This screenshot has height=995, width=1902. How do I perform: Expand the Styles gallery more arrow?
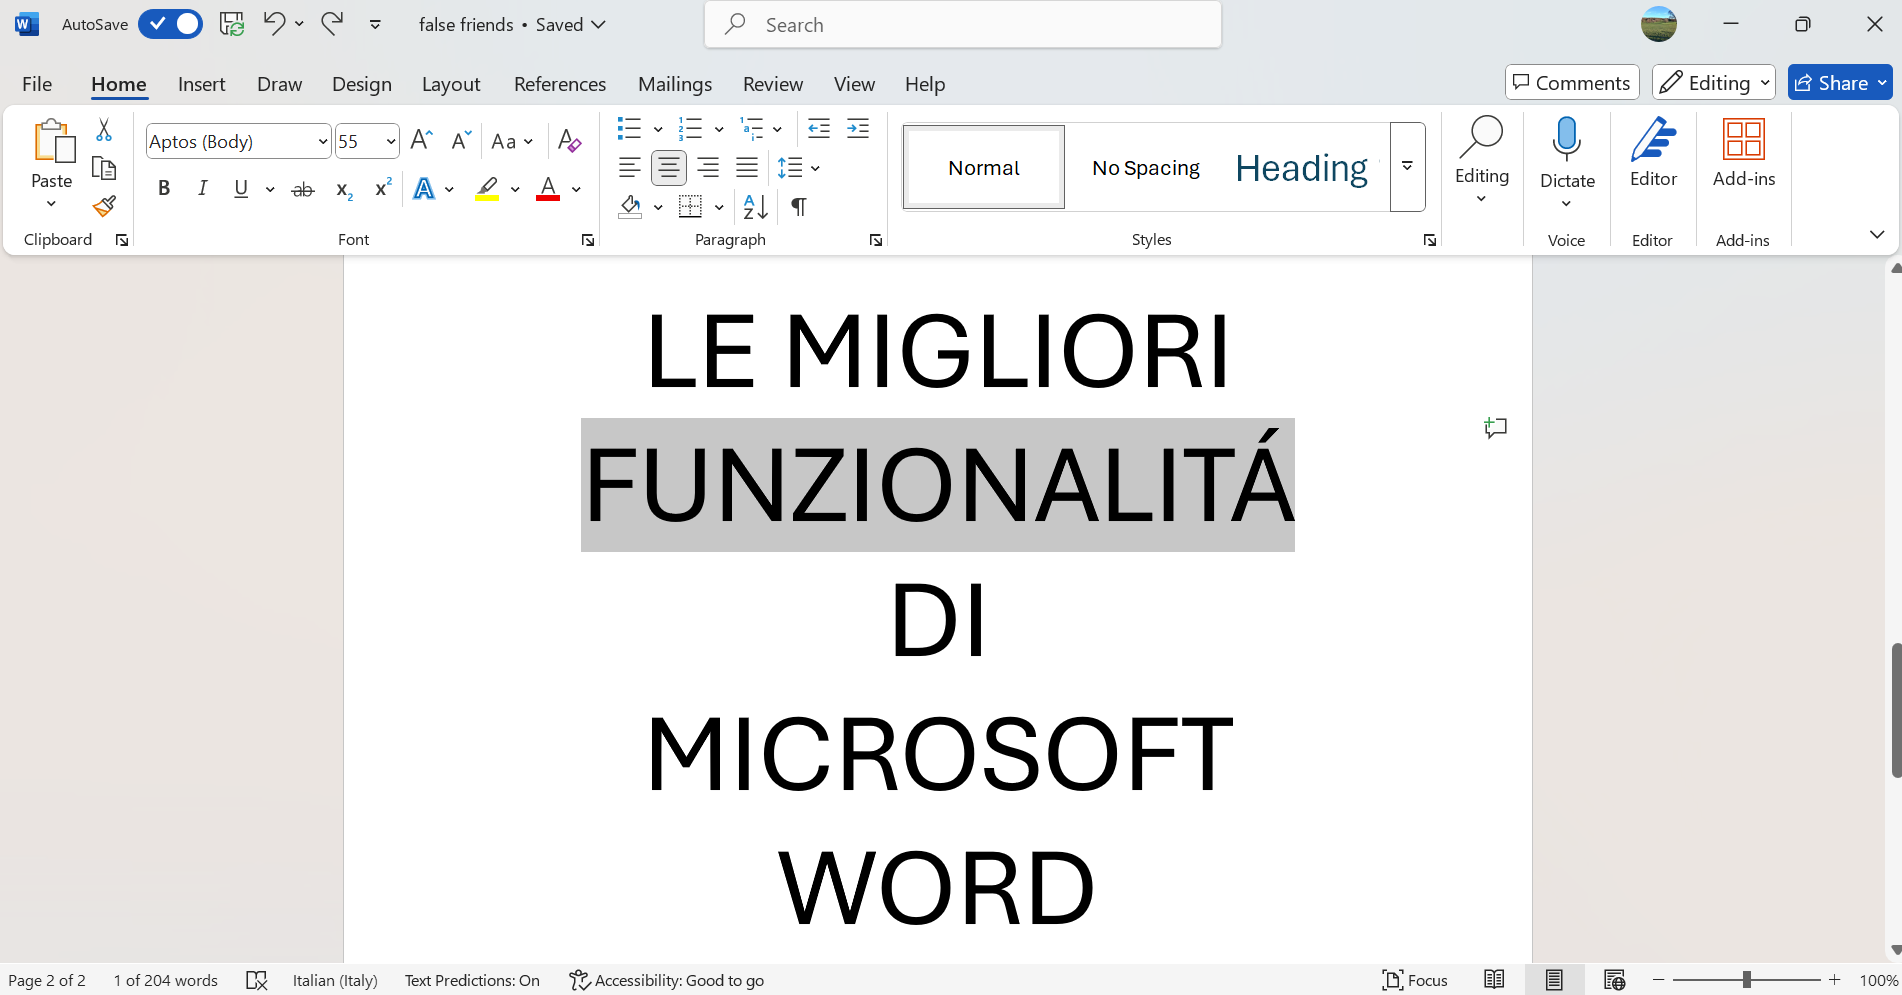(1407, 167)
